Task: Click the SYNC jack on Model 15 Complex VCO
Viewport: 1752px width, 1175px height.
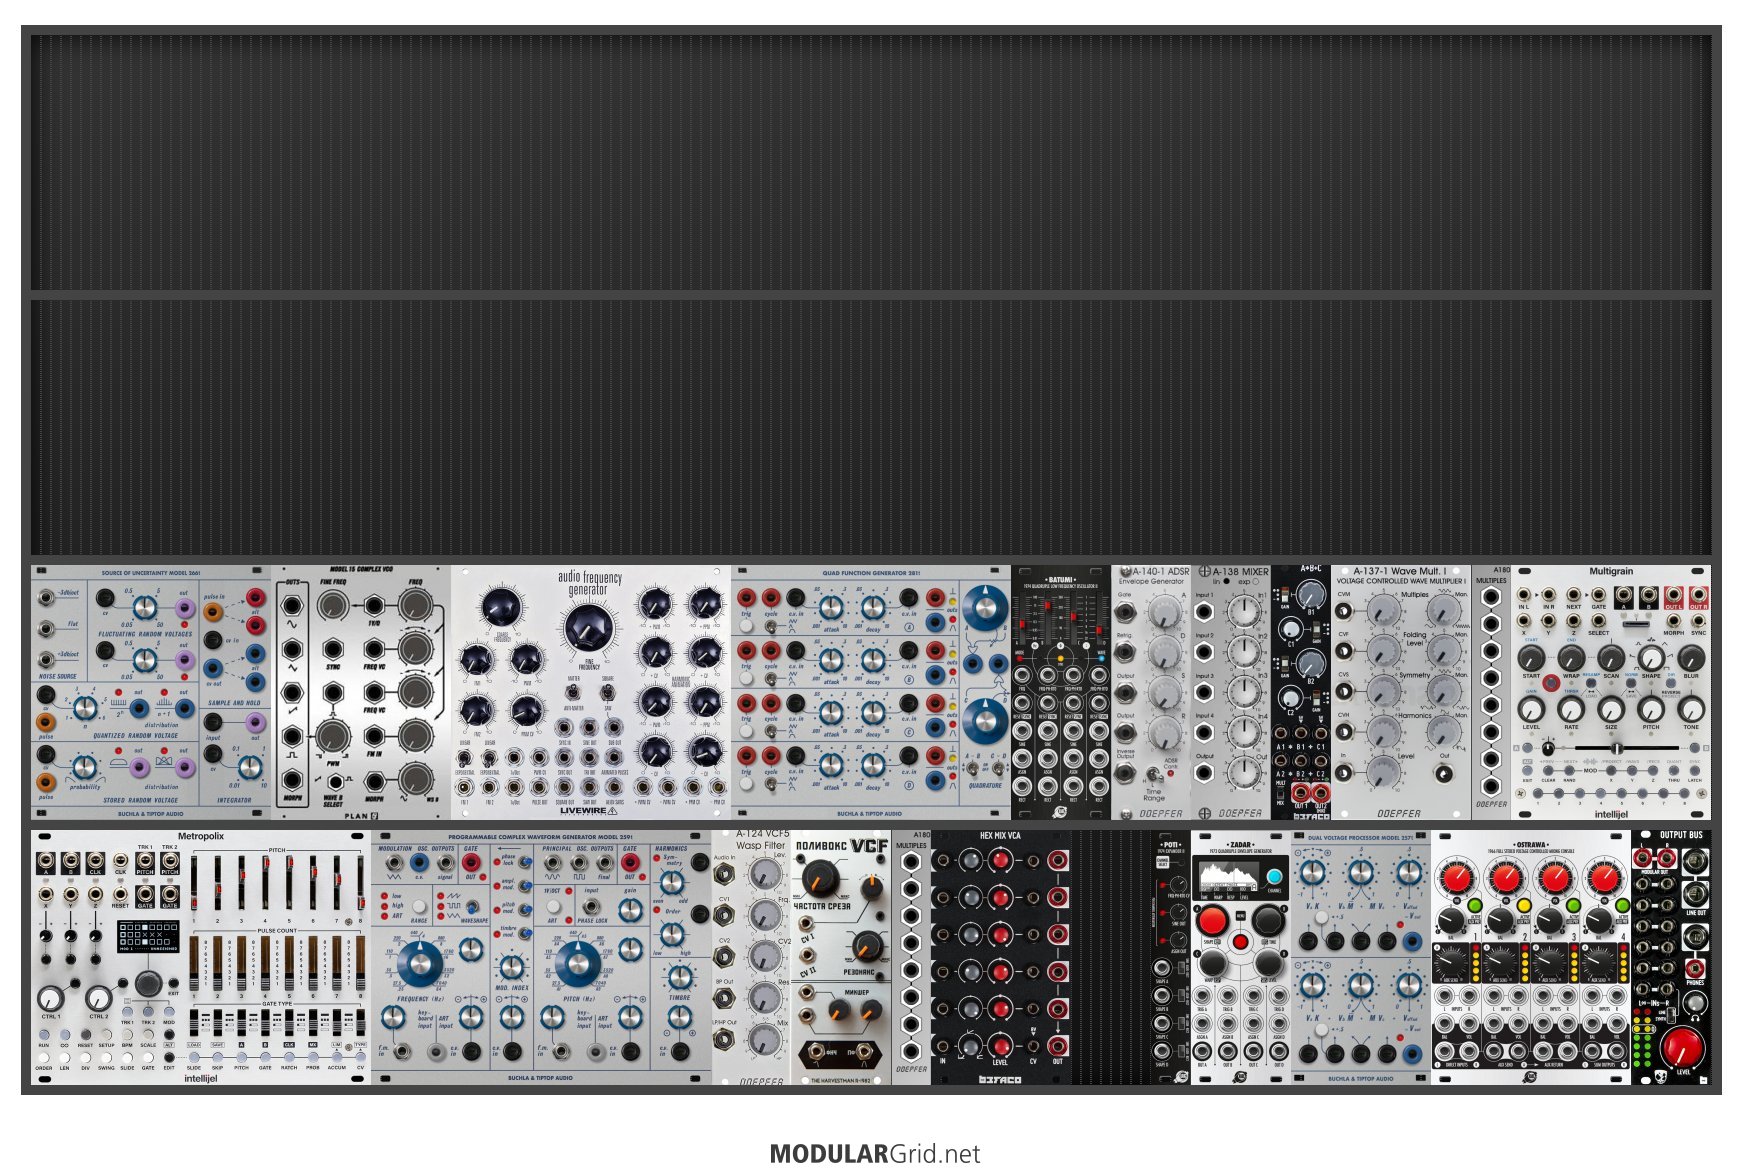Action: [x=333, y=648]
